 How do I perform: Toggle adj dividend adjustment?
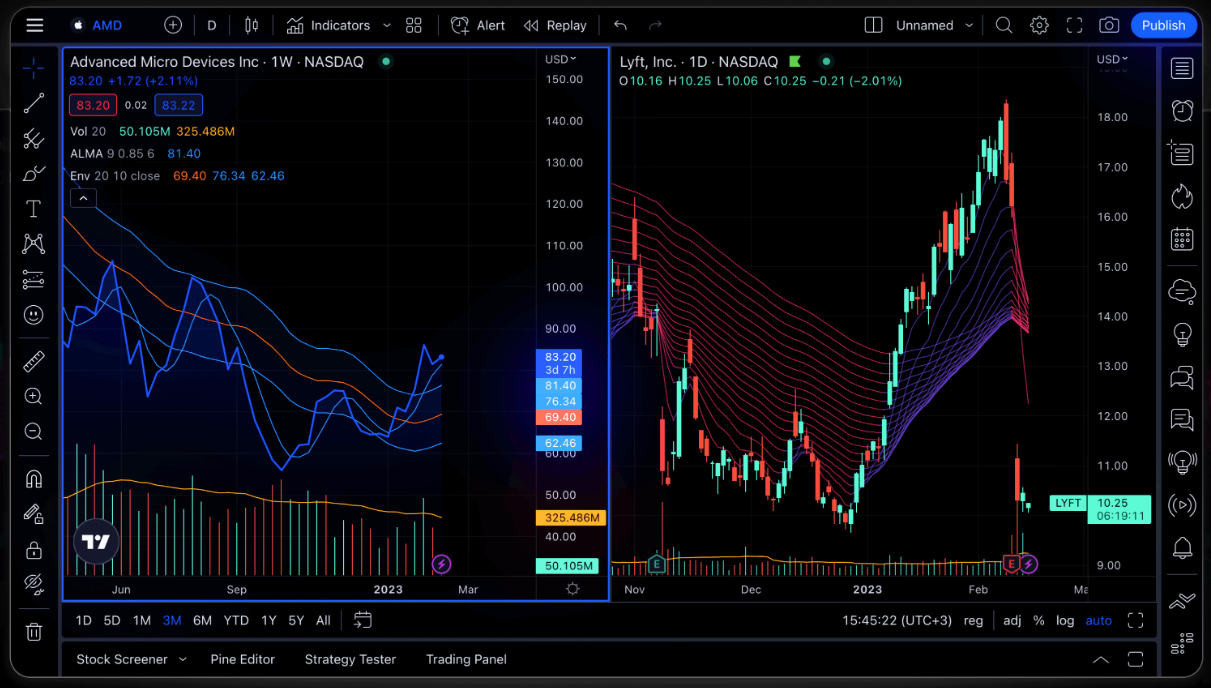[1012, 620]
